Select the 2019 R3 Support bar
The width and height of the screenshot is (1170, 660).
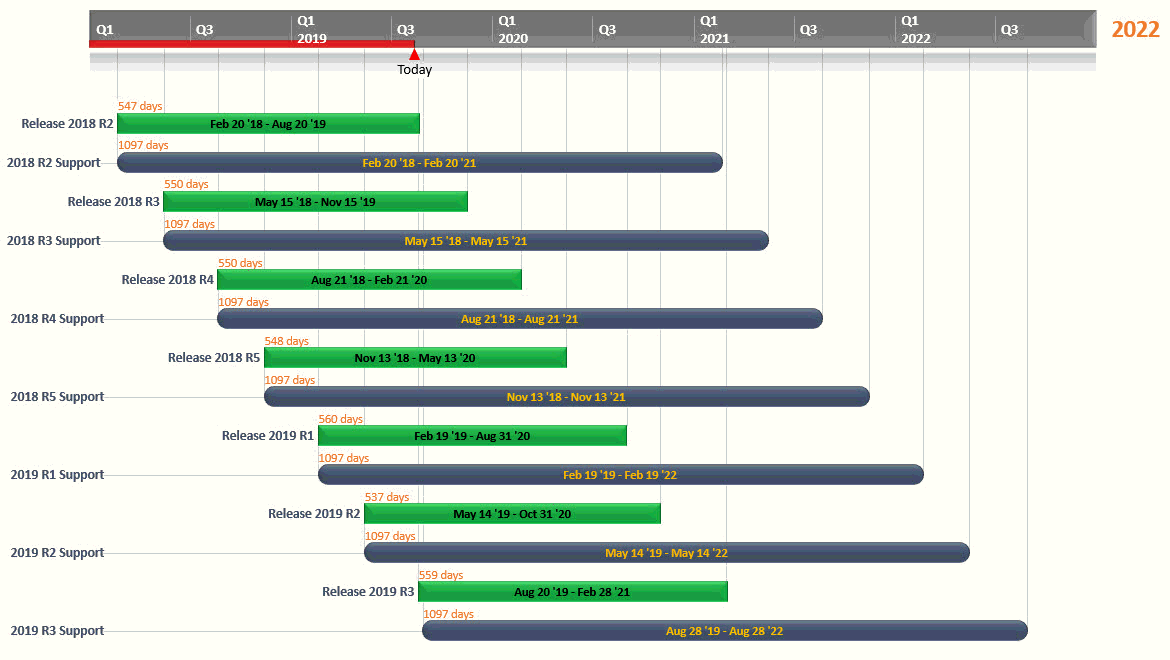[724, 631]
